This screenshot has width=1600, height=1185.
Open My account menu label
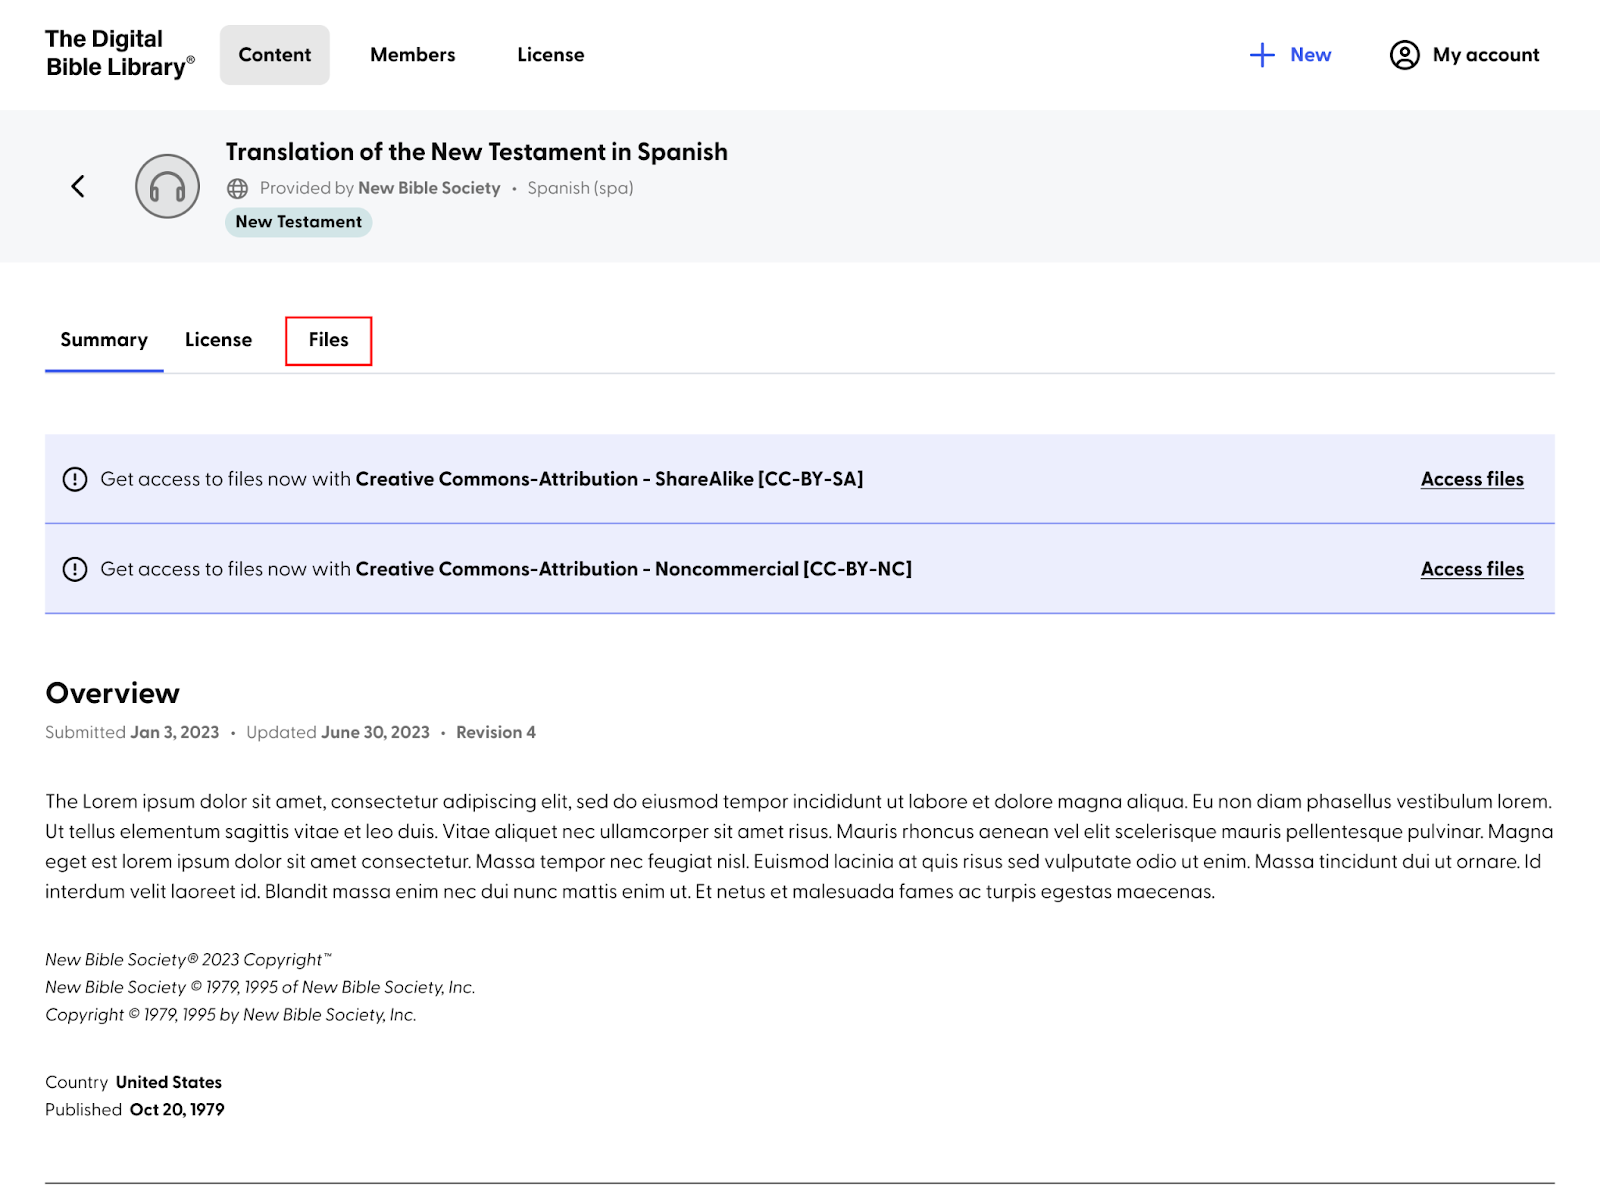pyautogui.click(x=1486, y=55)
